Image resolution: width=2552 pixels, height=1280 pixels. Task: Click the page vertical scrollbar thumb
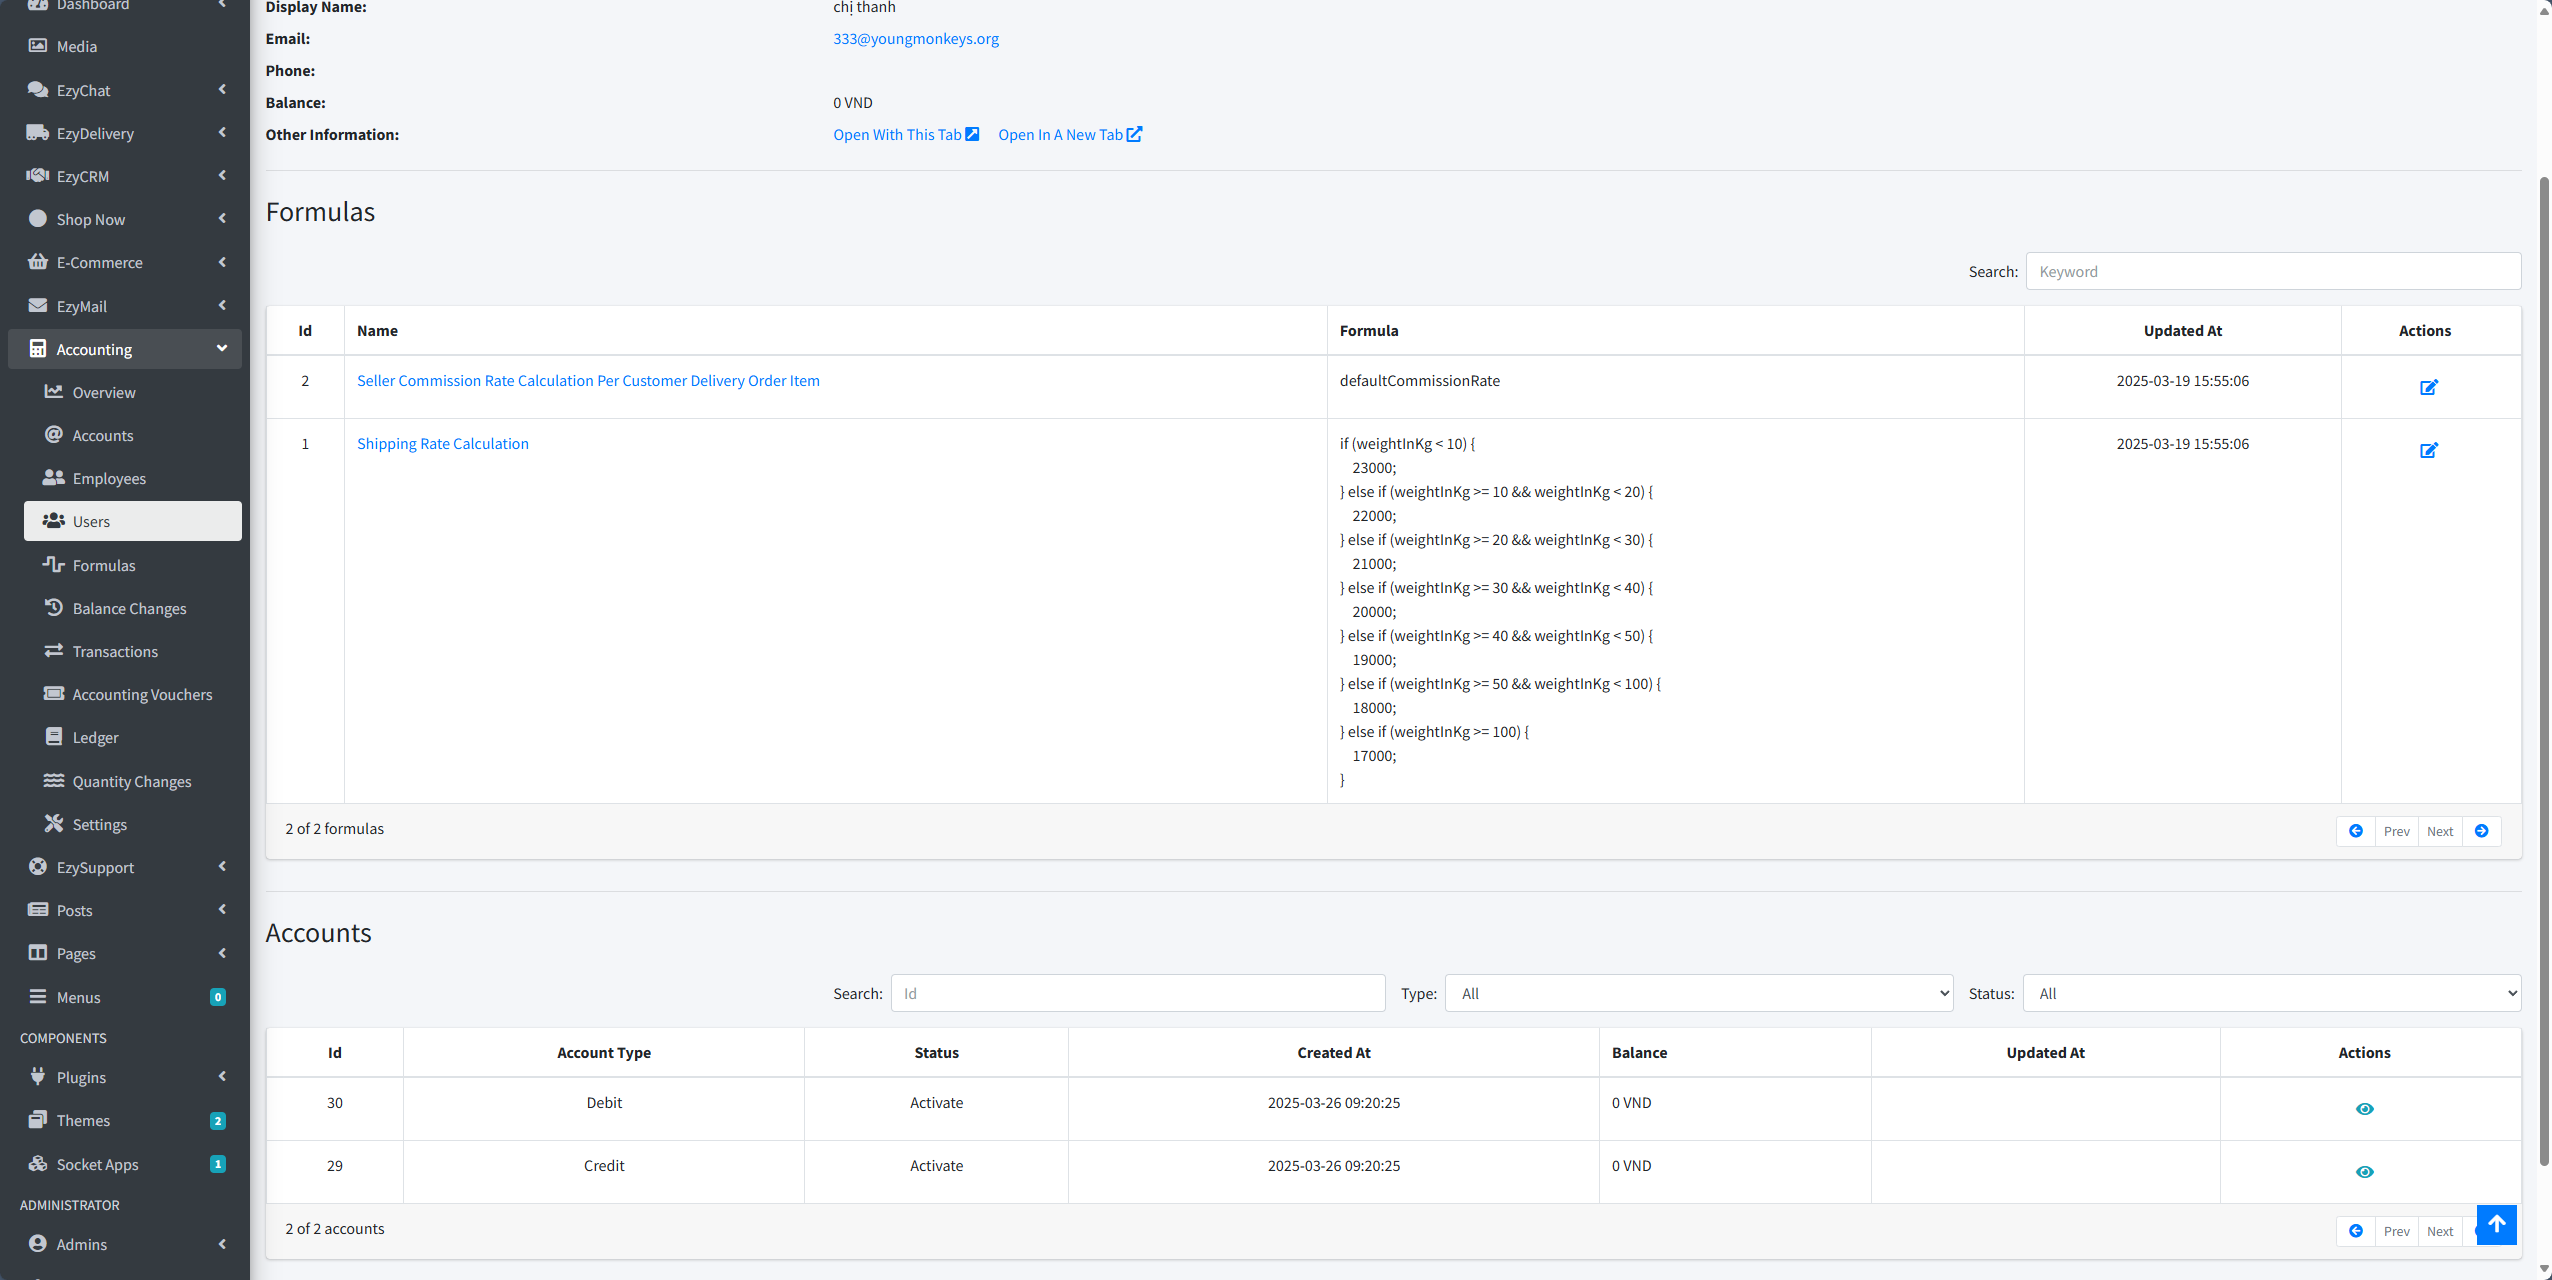point(2544,670)
